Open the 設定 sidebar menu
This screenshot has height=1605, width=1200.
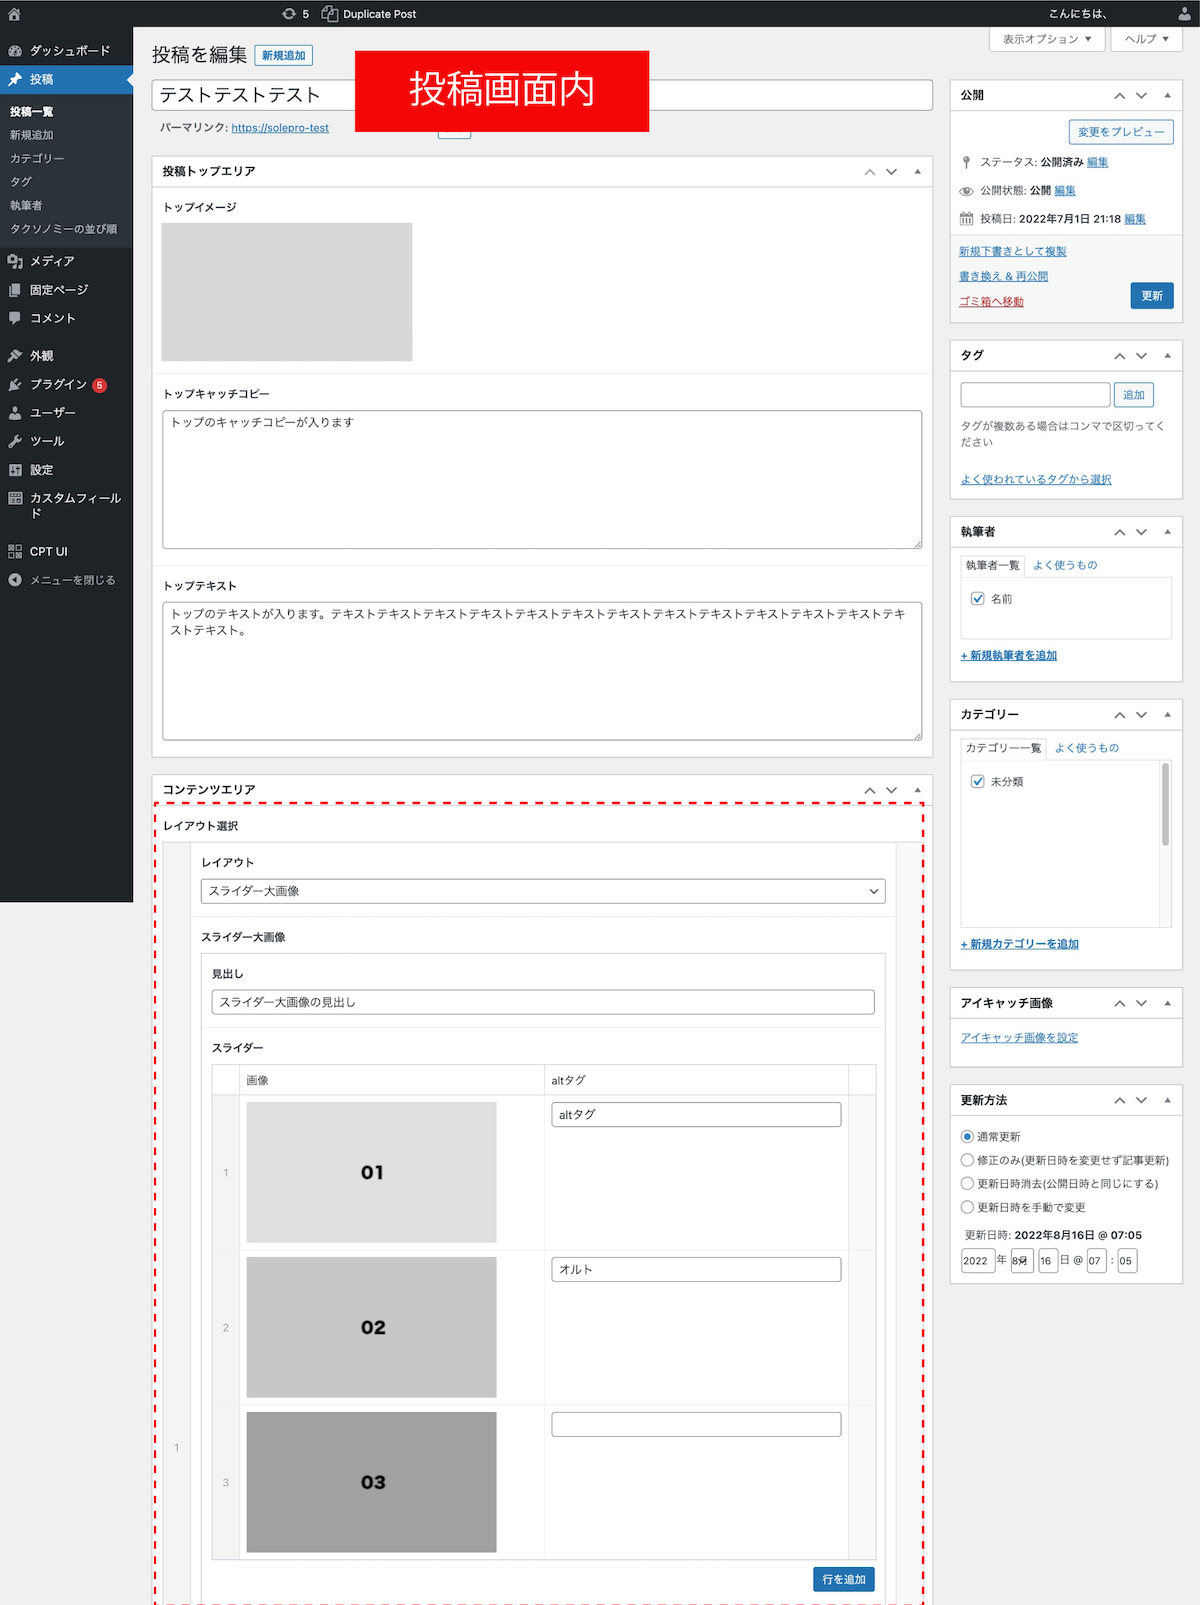pos(41,470)
